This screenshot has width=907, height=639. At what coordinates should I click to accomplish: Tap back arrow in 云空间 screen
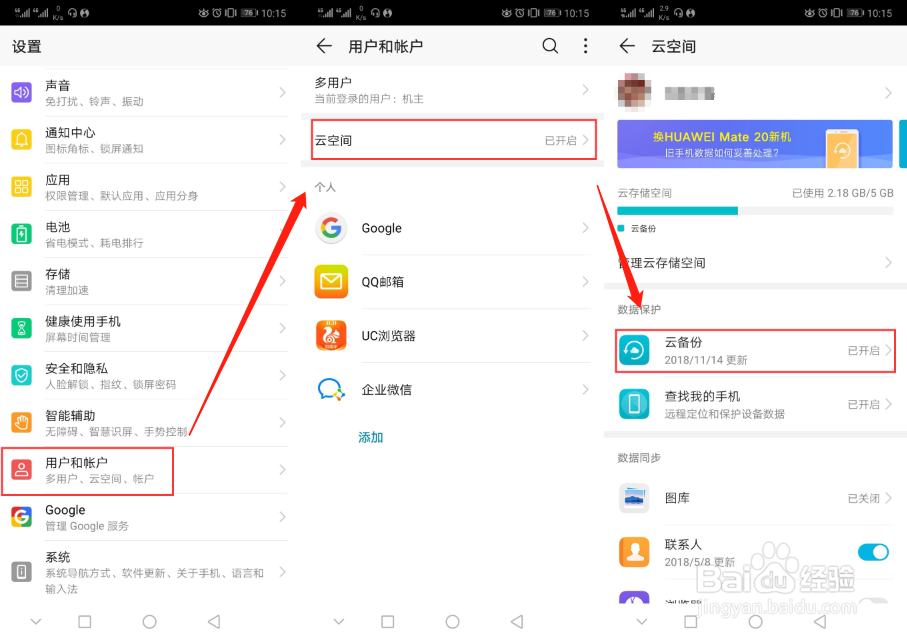(x=628, y=46)
